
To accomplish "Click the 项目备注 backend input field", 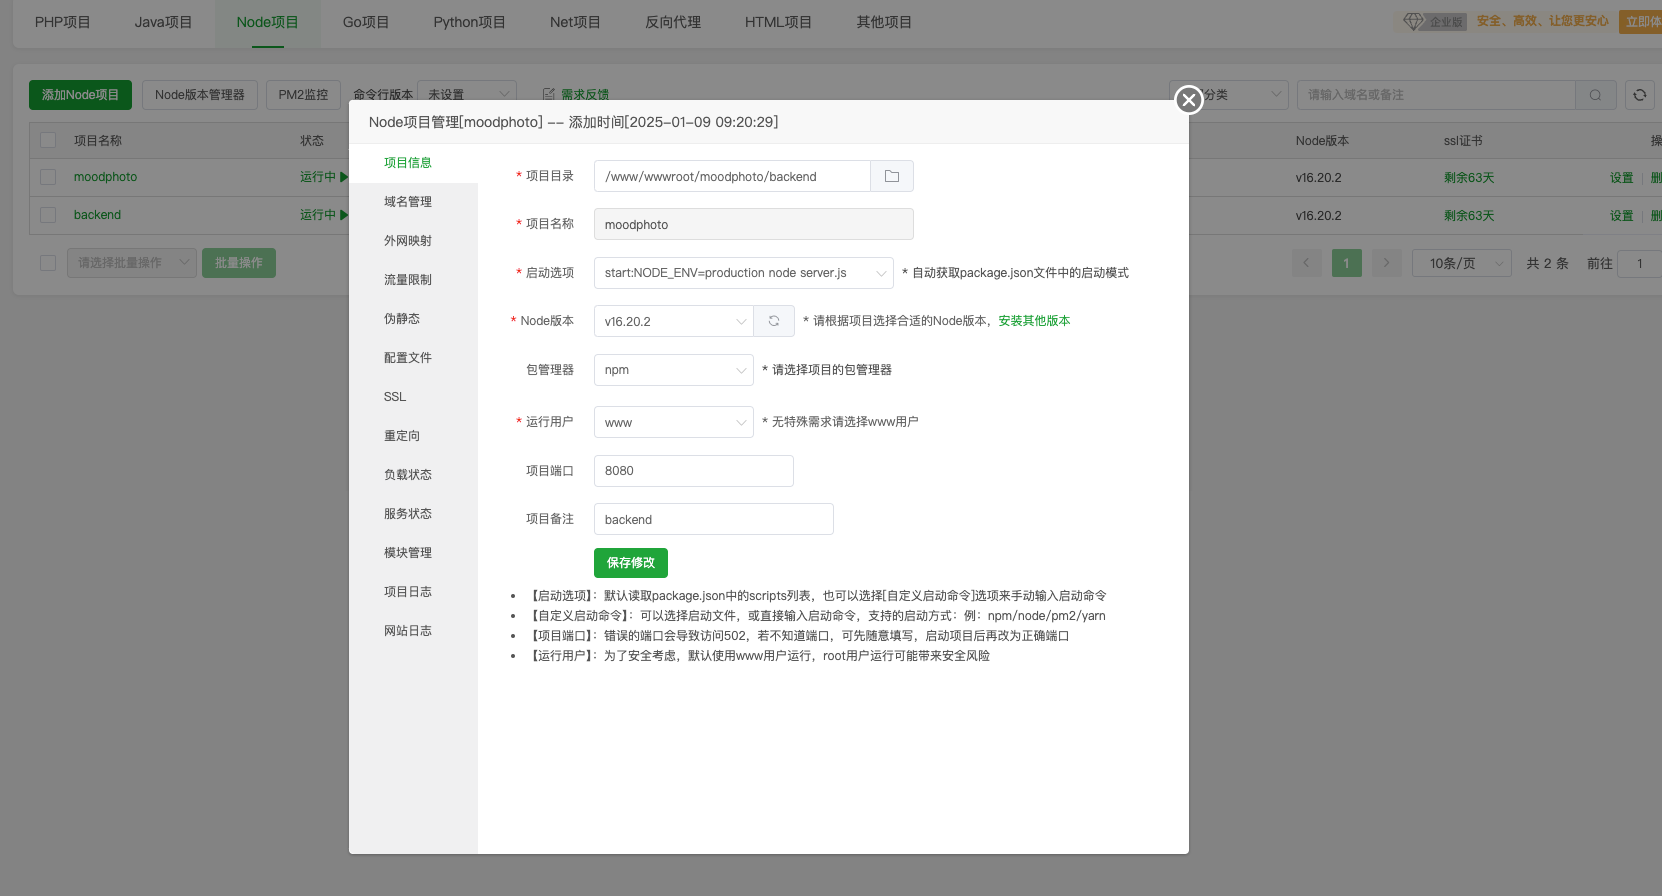I will coord(714,519).
